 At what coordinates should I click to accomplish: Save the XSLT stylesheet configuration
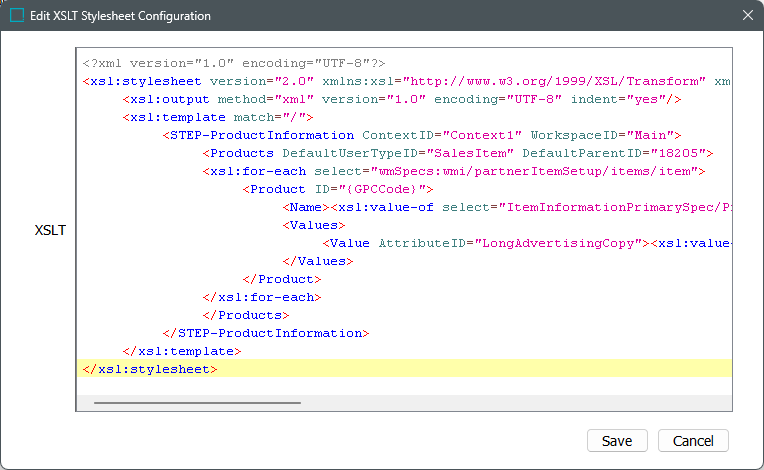[x=617, y=441]
